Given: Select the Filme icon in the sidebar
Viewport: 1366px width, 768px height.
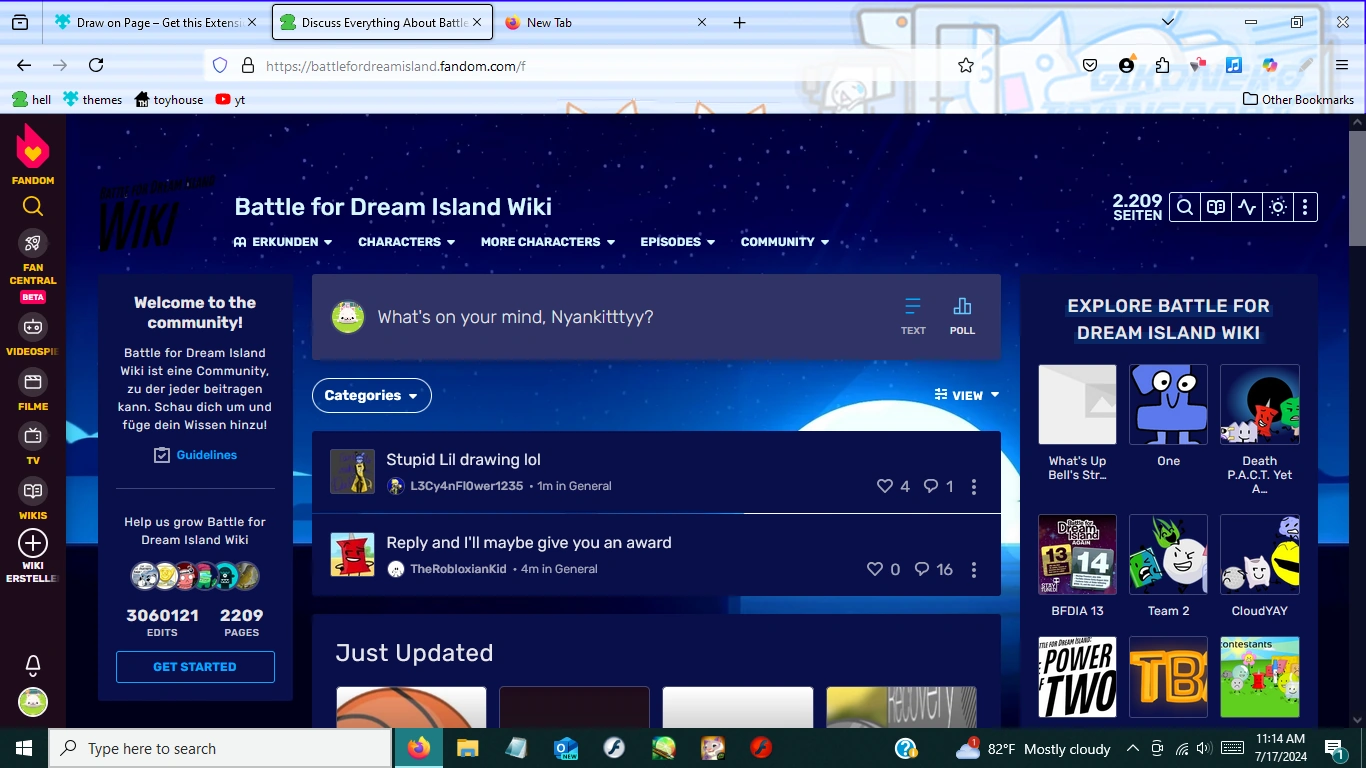Looking at the screenshot, I should pos(33,383).
